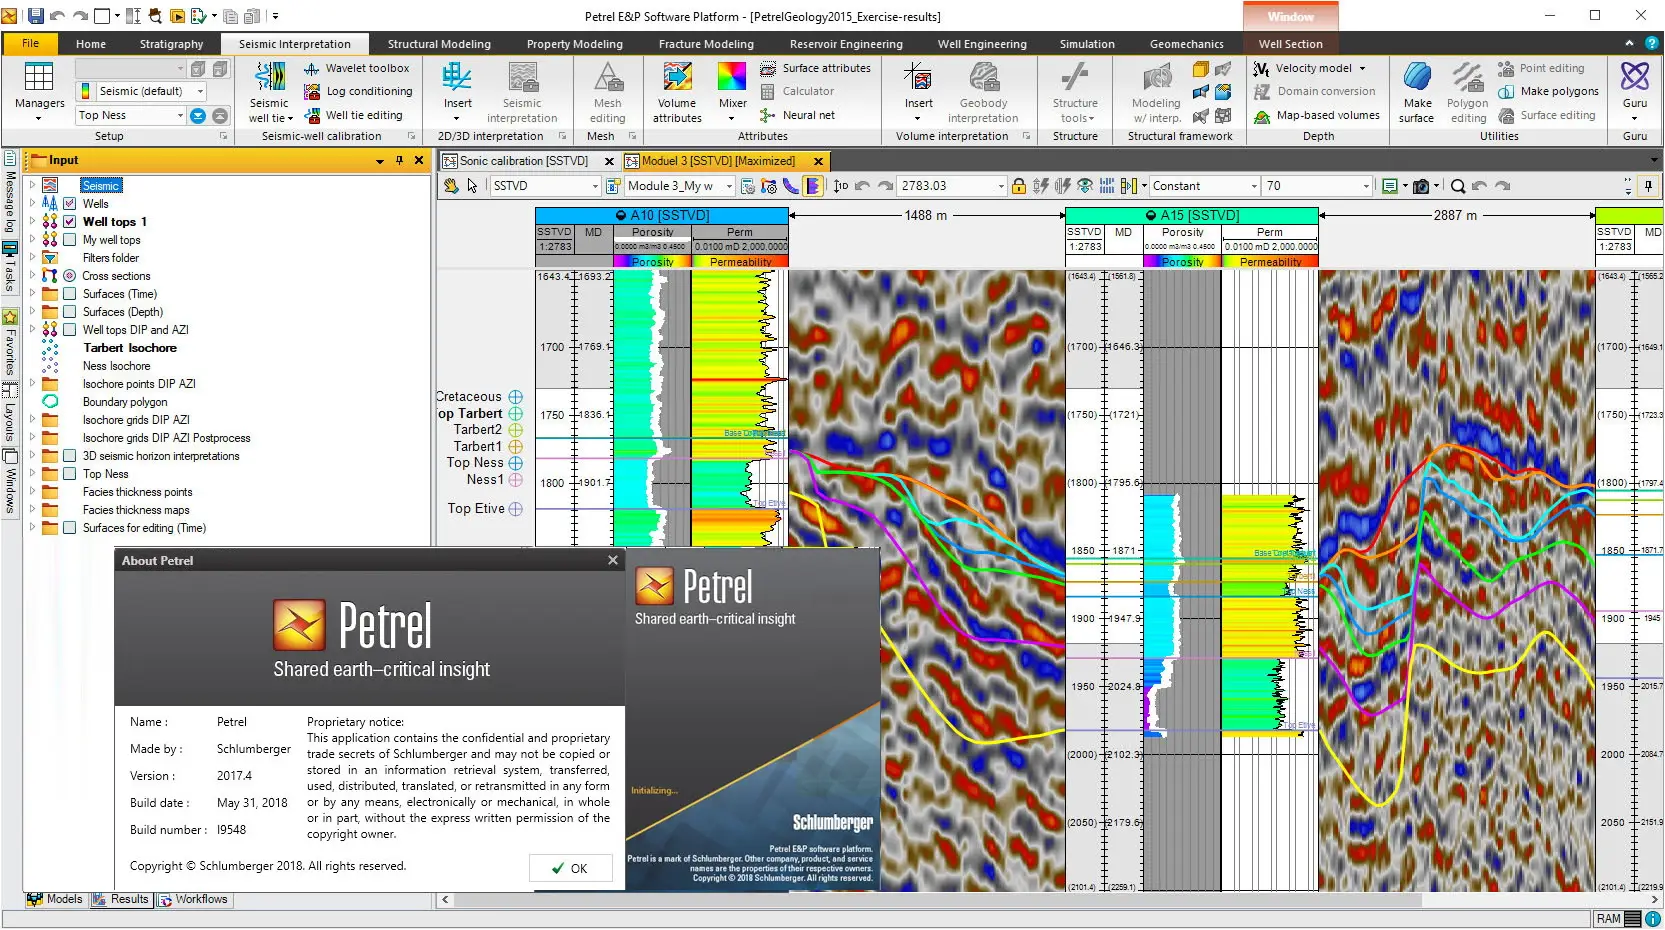The image size is (1665, 930).
Task: Open Make polygons utility
Action: click(x=1548, y=91)
